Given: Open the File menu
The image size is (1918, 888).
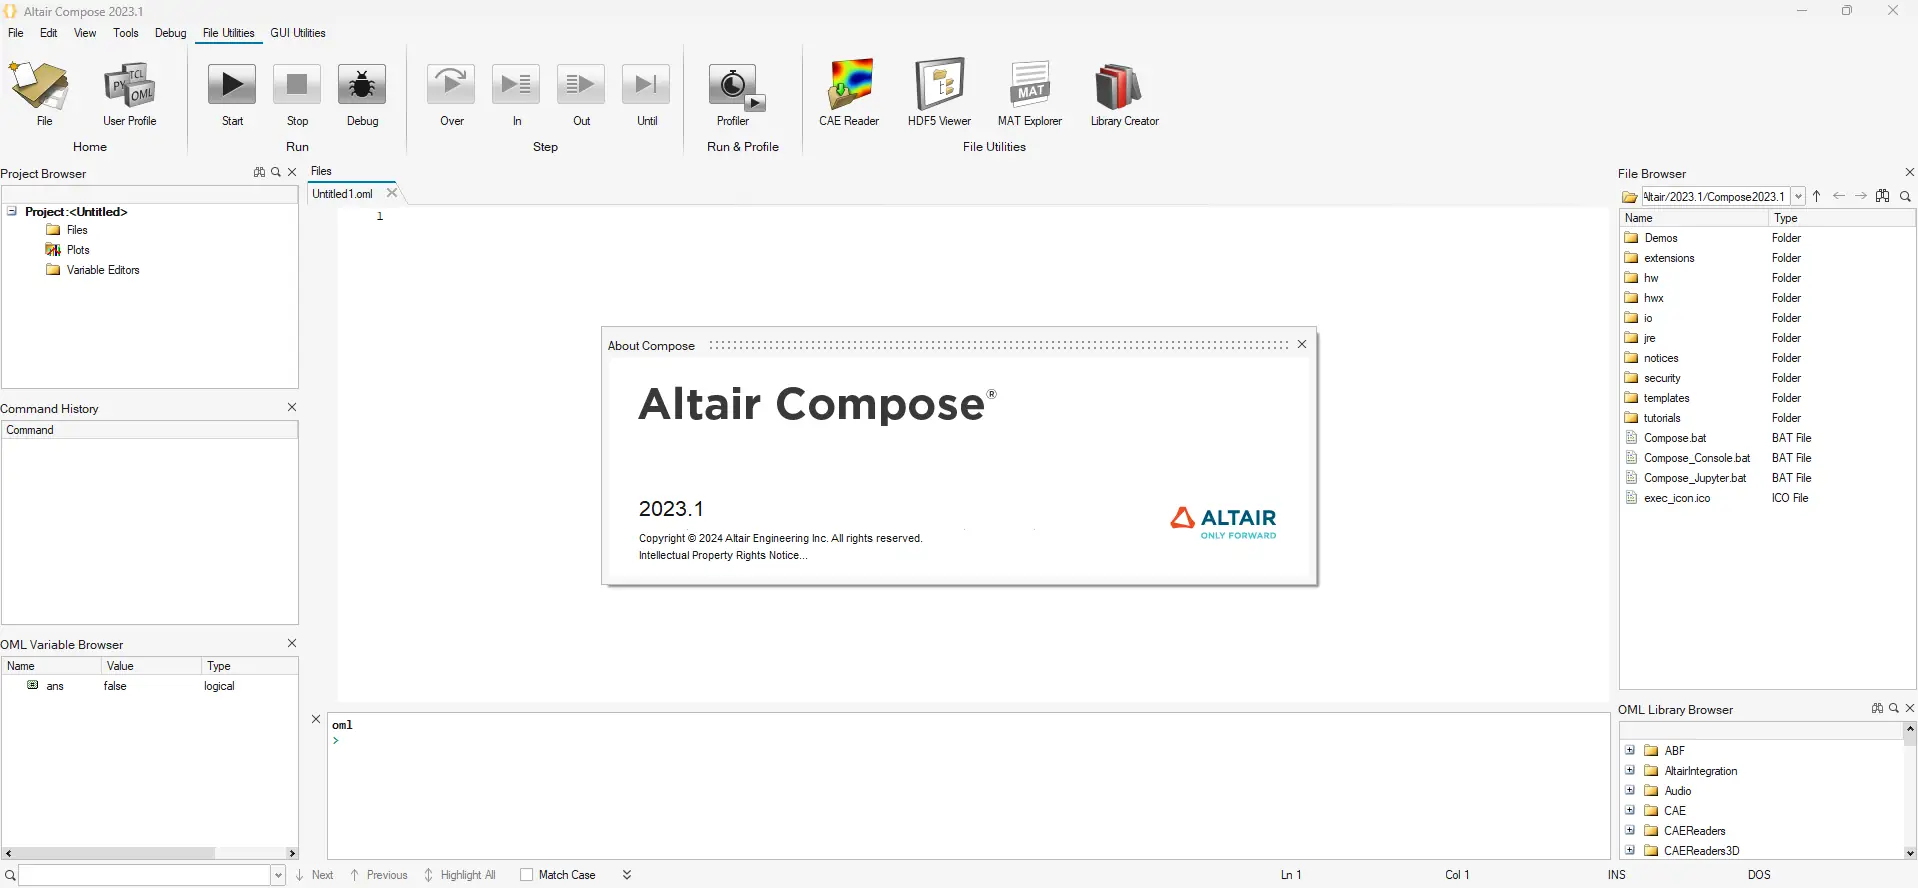Looking at the screenshot, I should (16, 33).
